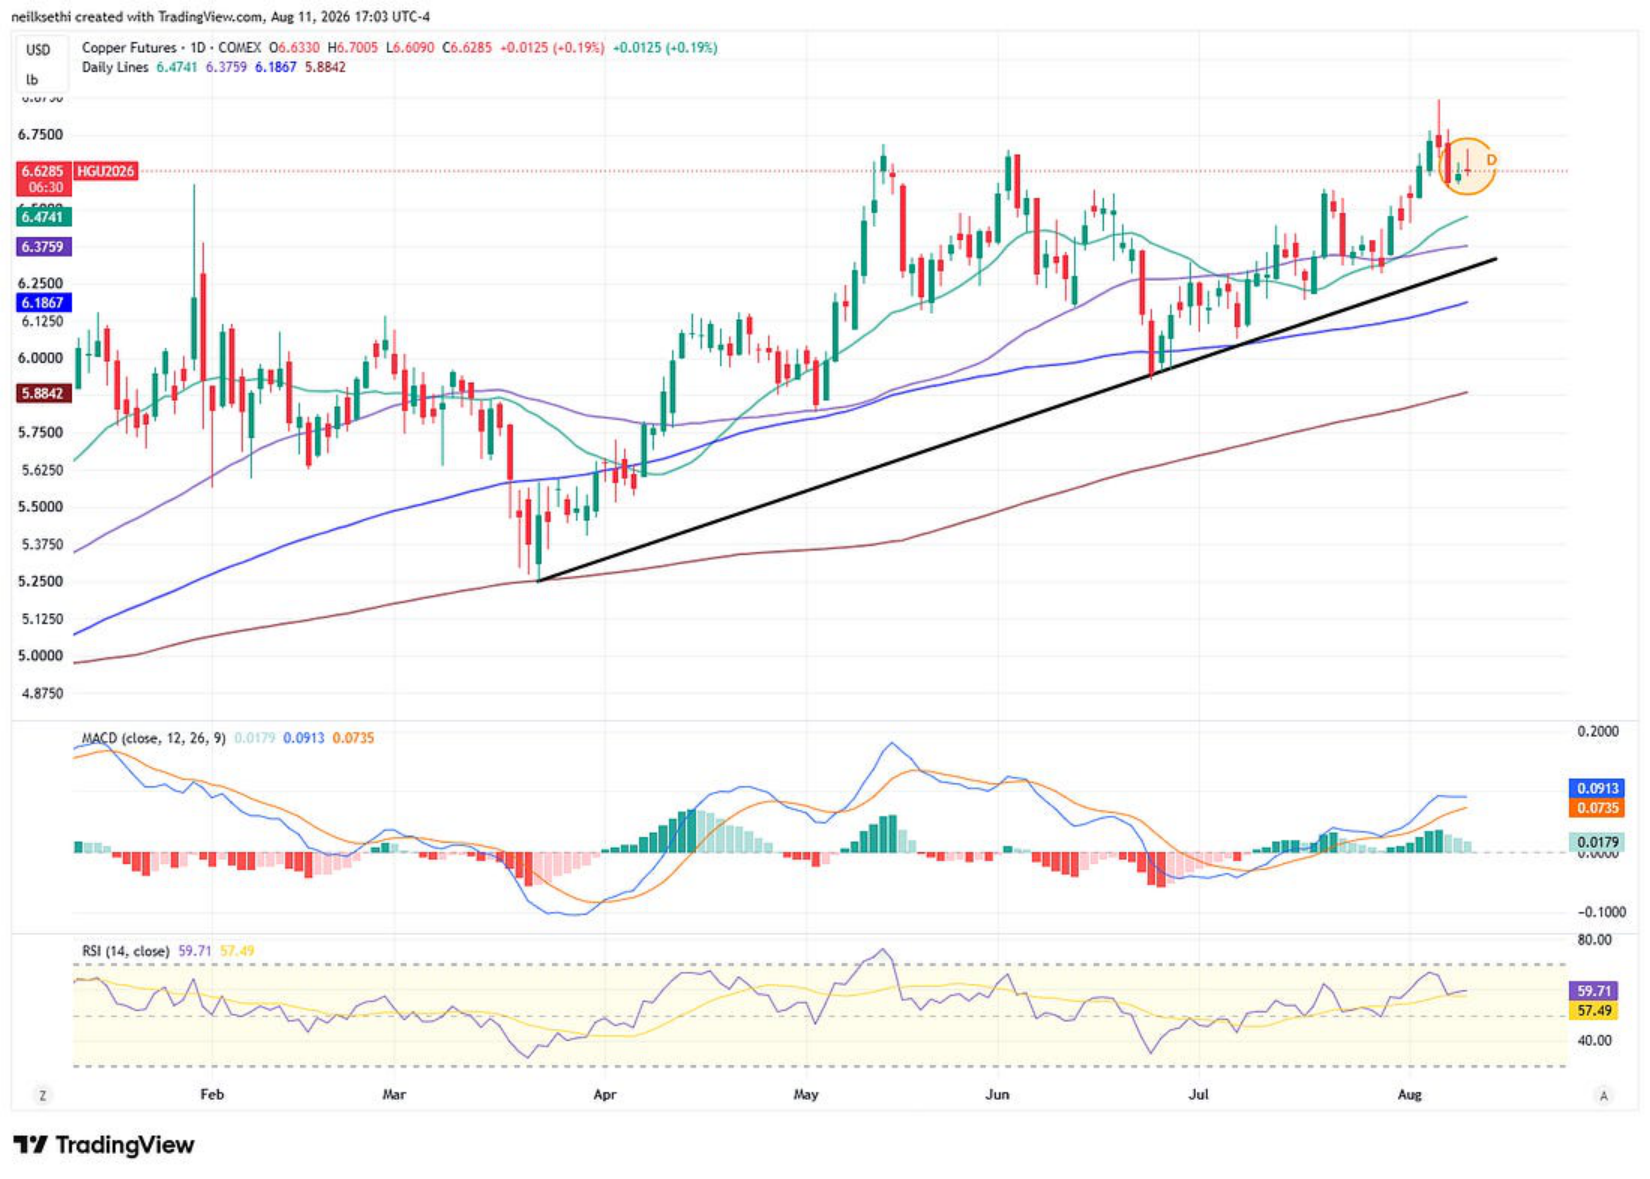Click the Z timezone icon at bottom-left
Image resolution: width=1650 pixels, height=1179 pixels.
42,1095
